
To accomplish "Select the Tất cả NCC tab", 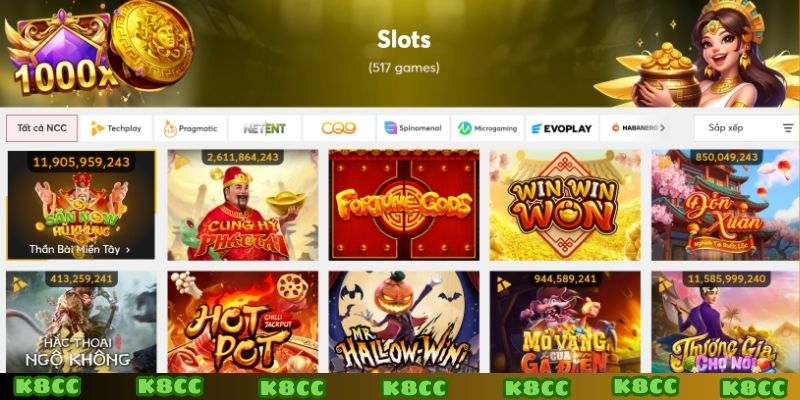I will click(x=42, y=128).
